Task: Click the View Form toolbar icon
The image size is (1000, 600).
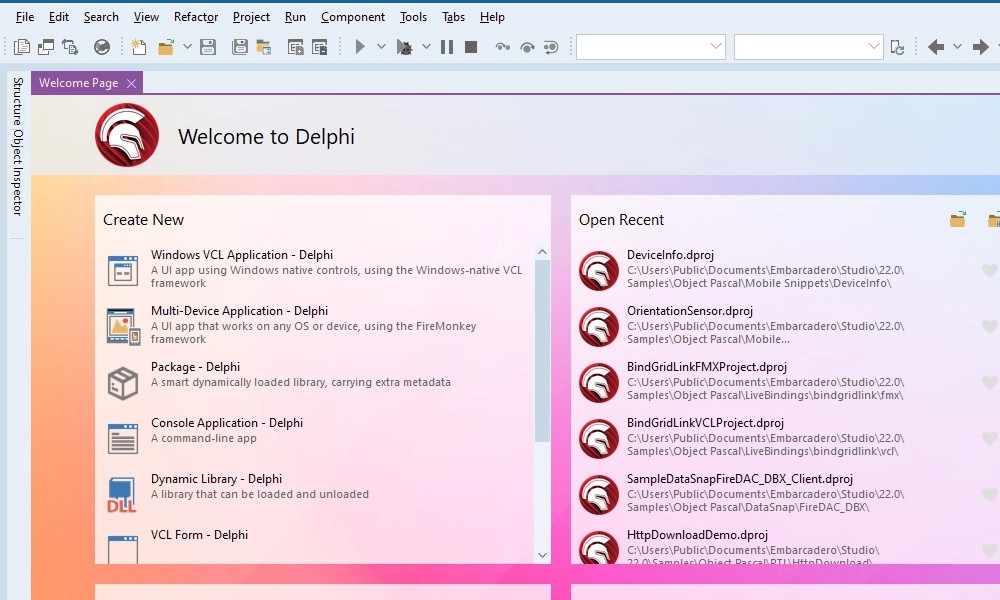Action: 46,47
